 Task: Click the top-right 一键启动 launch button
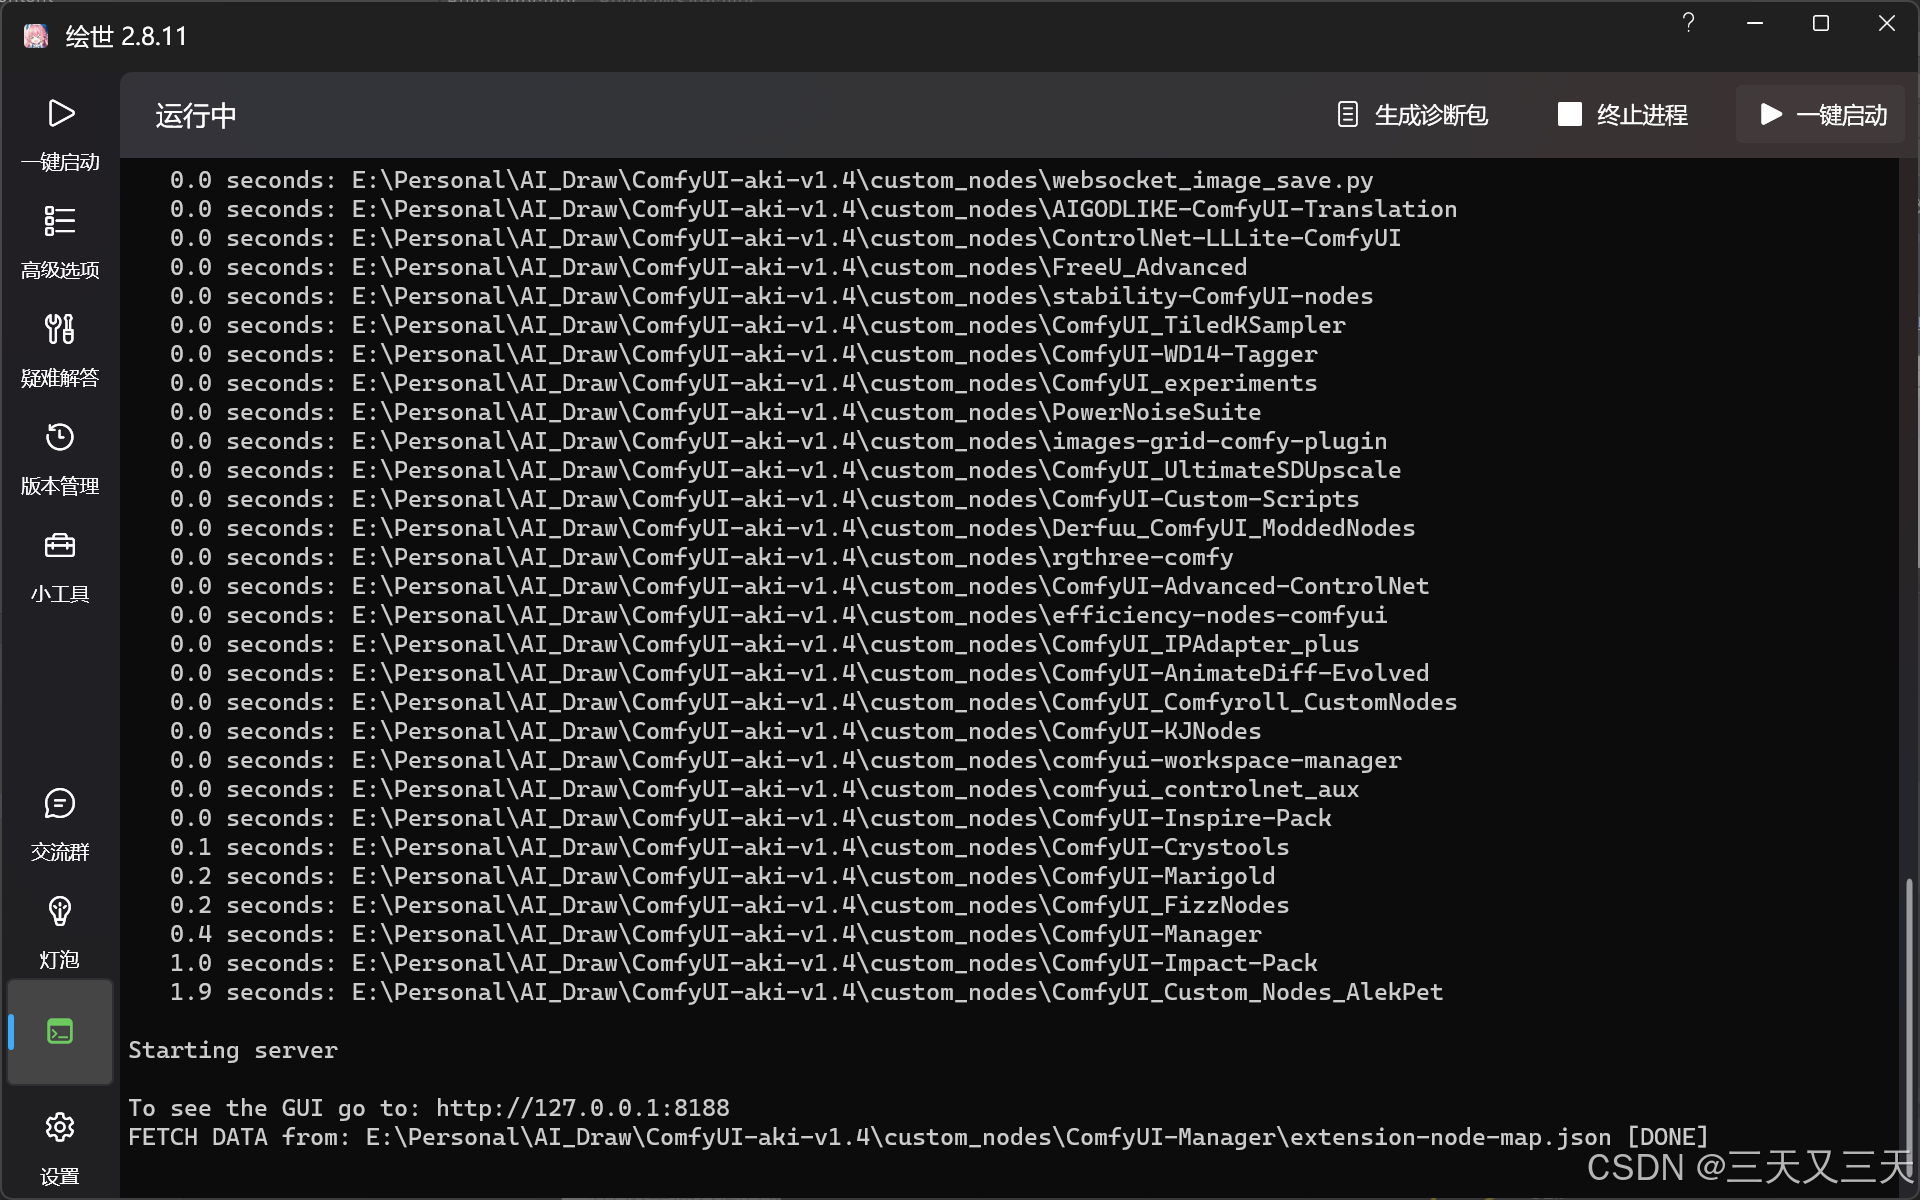(1822, 115)
